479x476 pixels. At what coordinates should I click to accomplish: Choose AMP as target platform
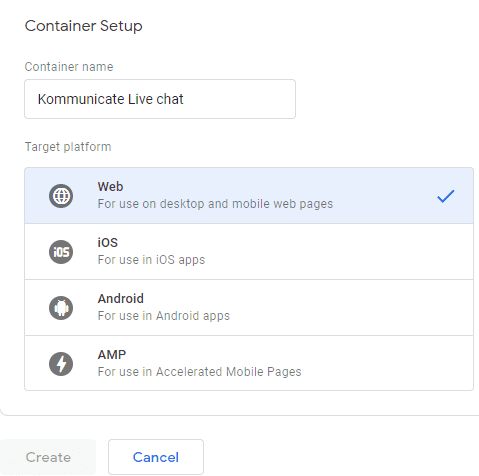pyautogui.click(x=249, y=363)
